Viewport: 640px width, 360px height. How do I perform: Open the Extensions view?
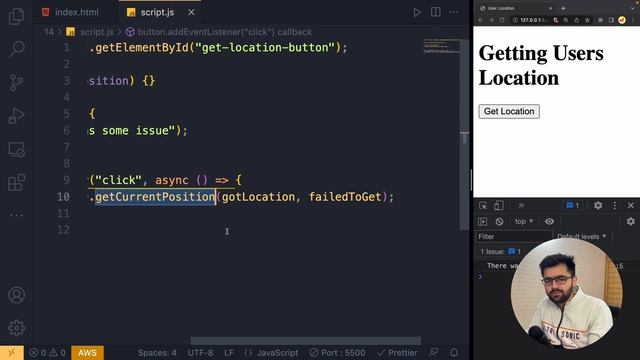coord(16,182)
